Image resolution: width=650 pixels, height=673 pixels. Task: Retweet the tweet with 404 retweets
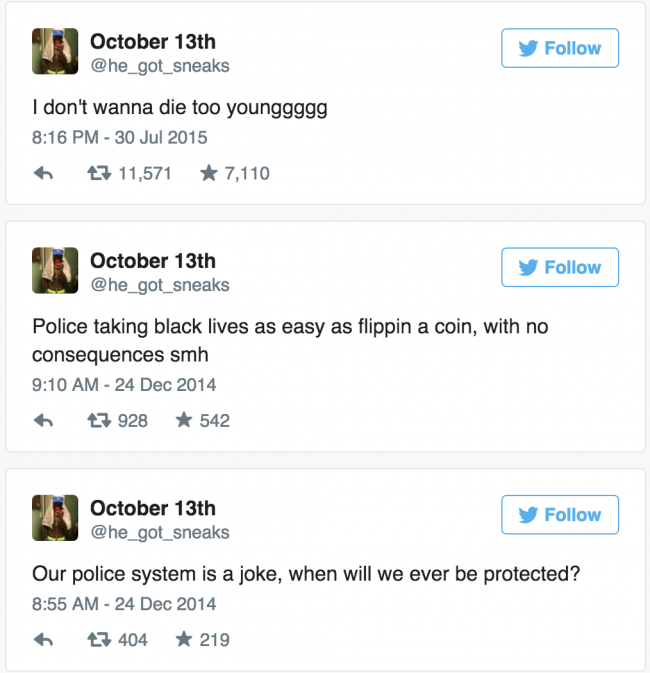(99, 640)
